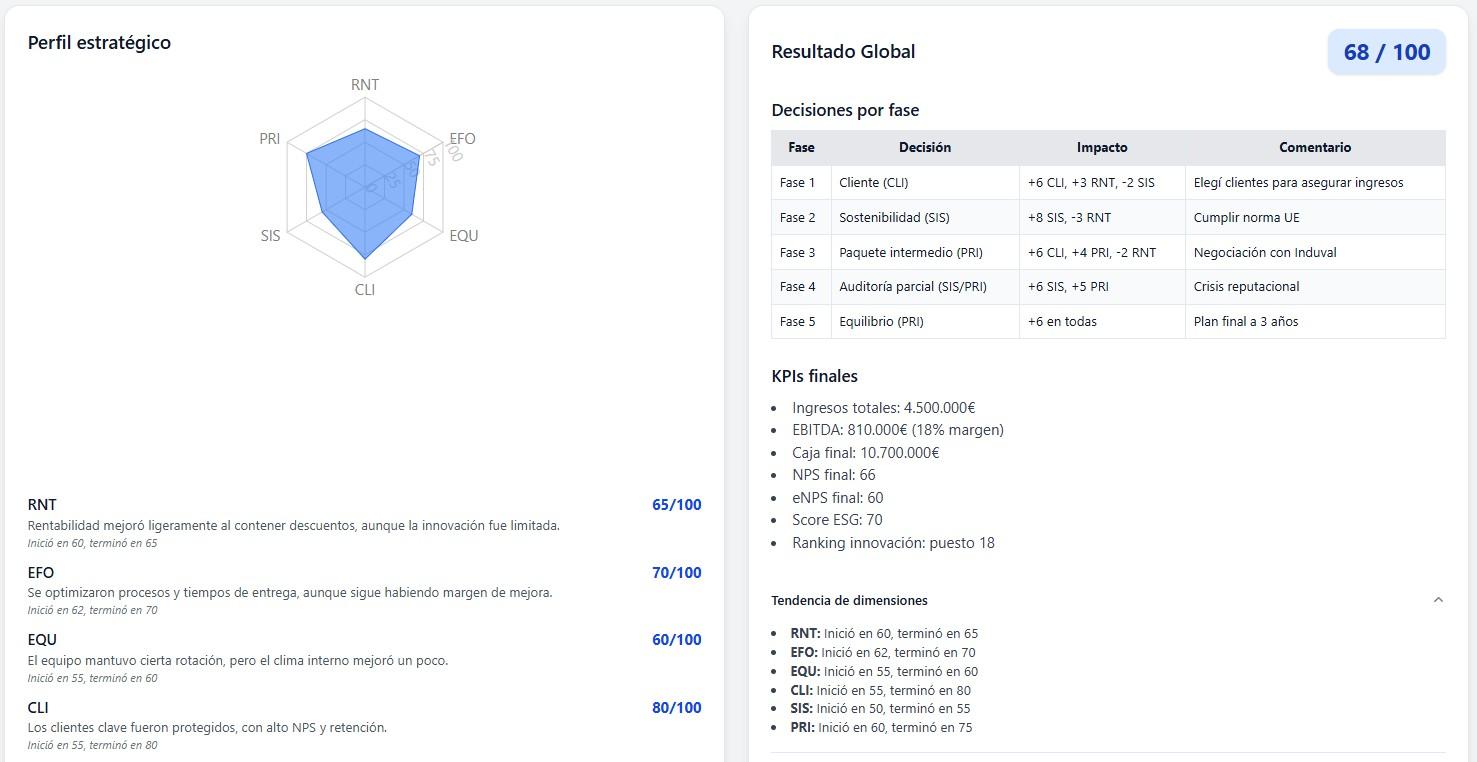Screen dimensions: 1477x762
Task: Click the 68 / 100 global score badge
Action: [x=1386, y=52]
